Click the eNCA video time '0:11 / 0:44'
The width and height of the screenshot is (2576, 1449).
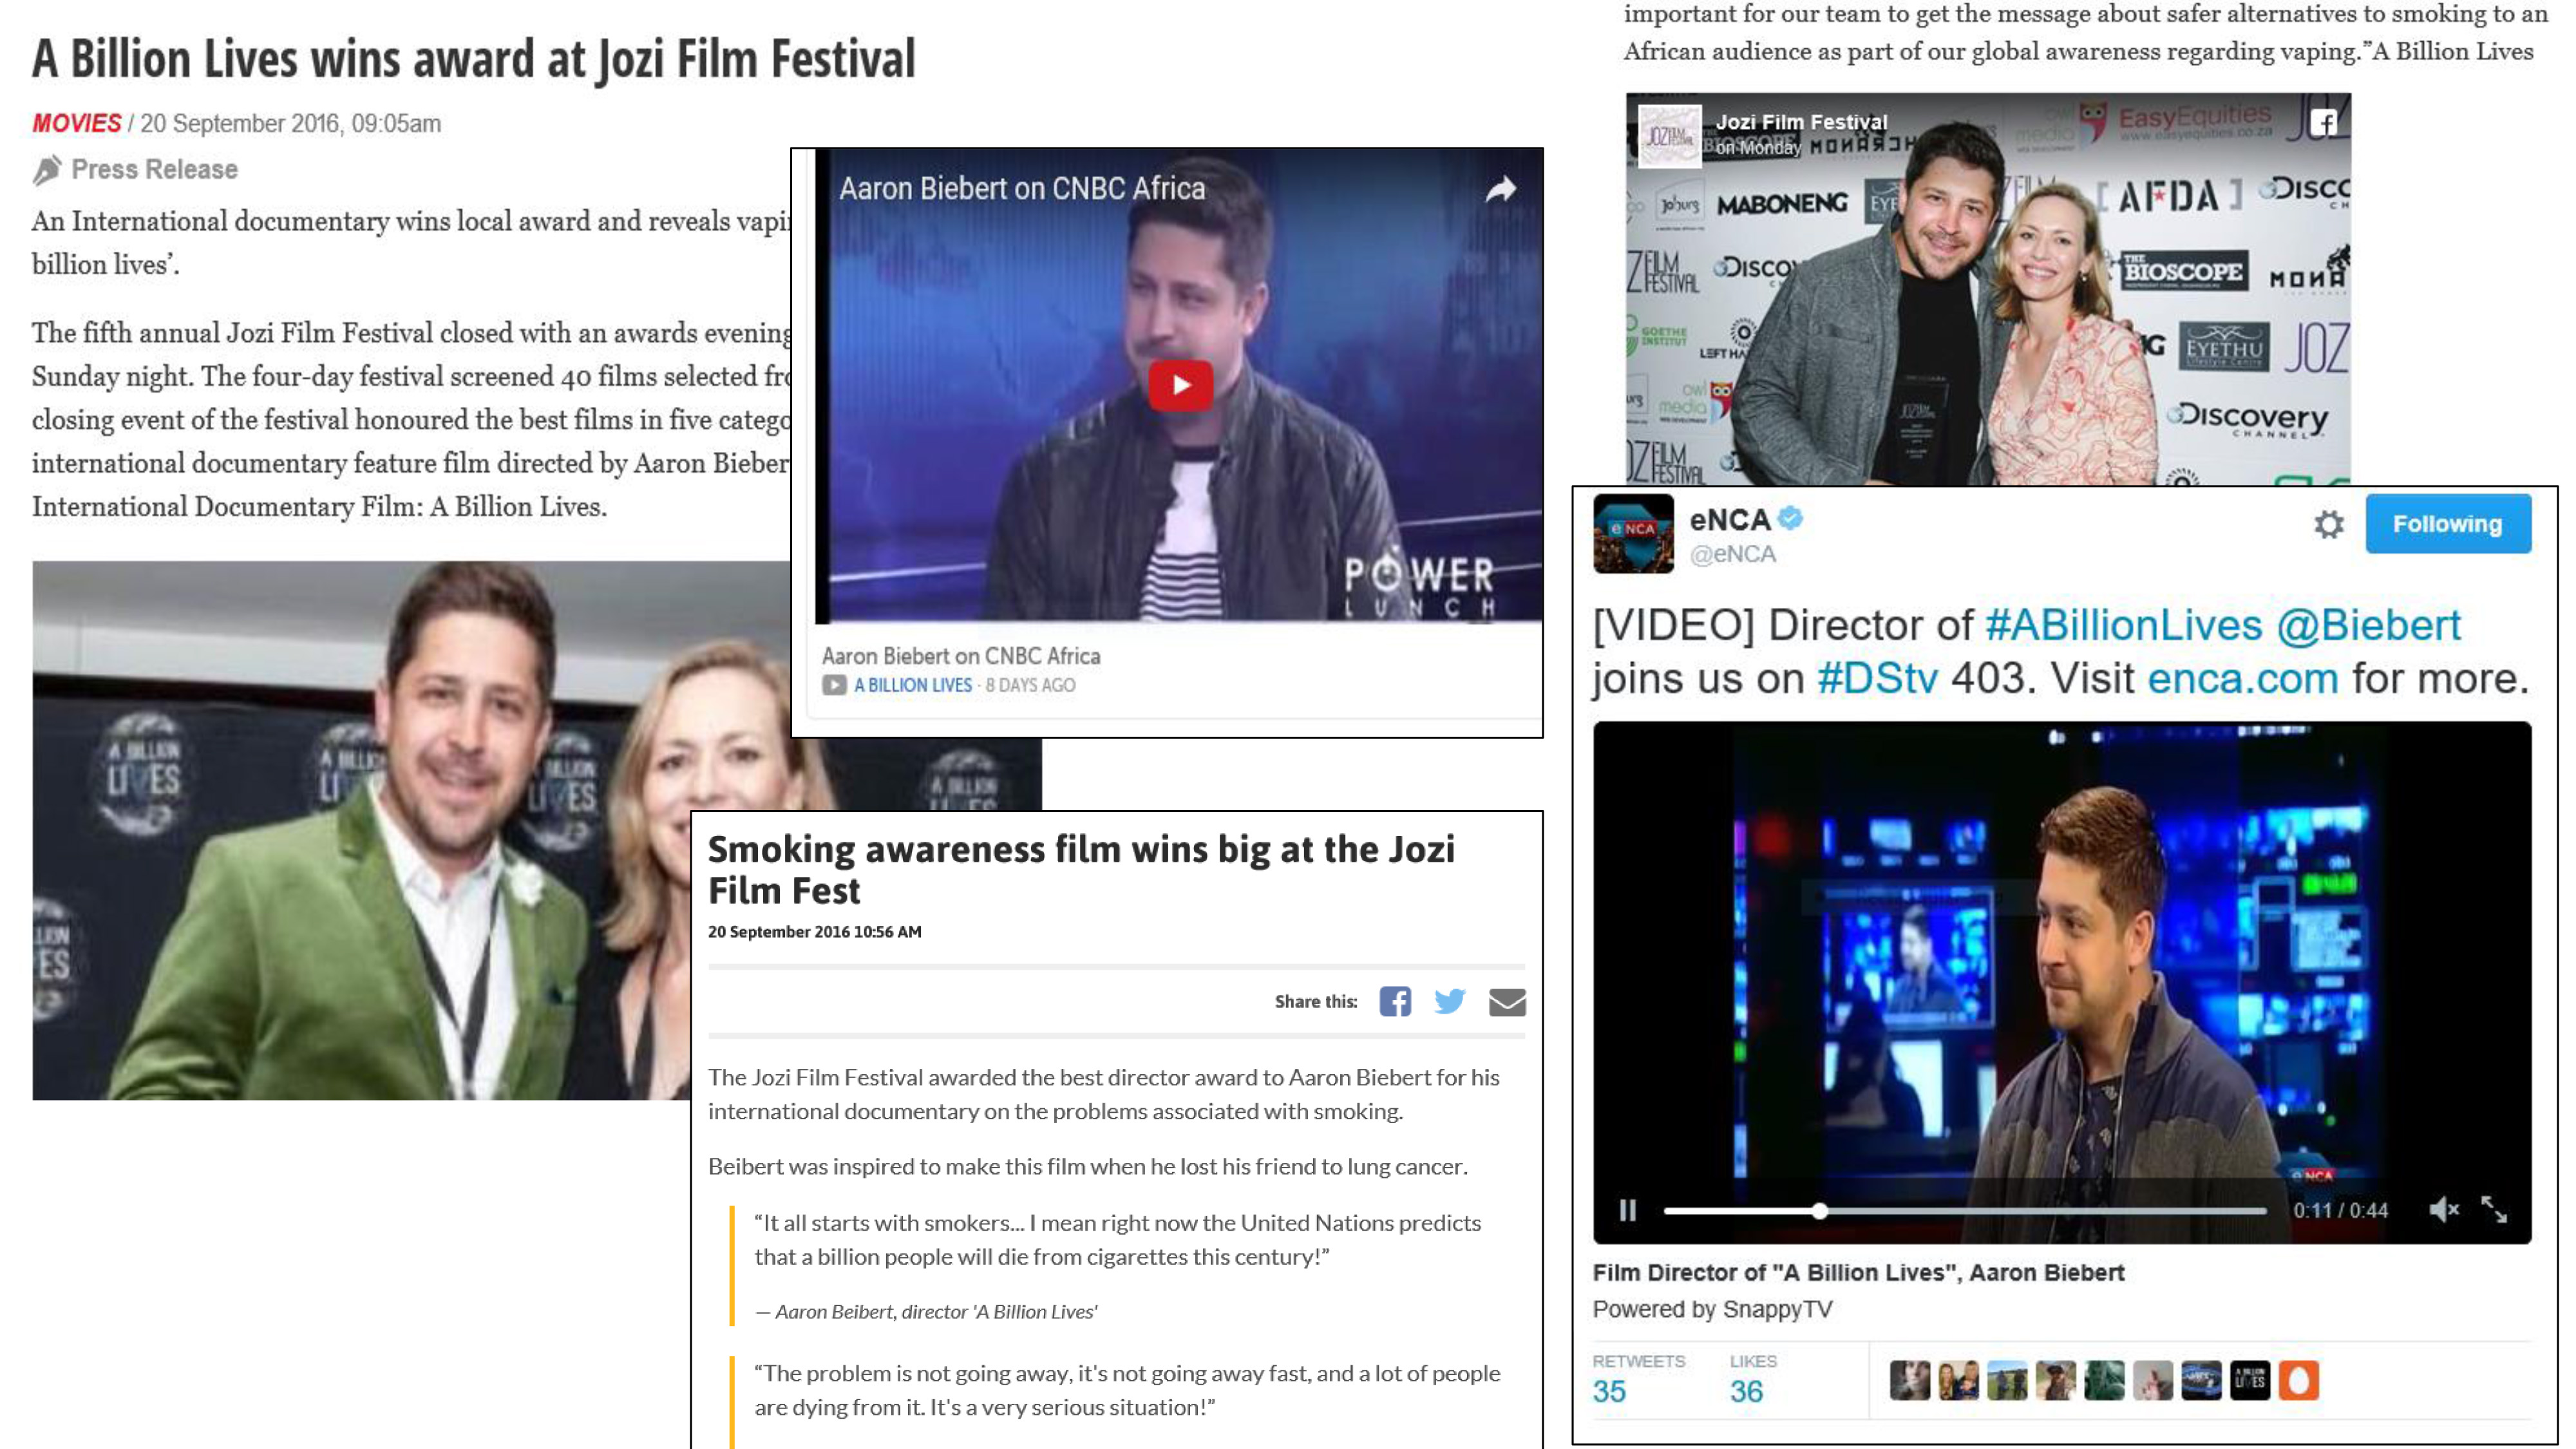tap(2340, 1210)
